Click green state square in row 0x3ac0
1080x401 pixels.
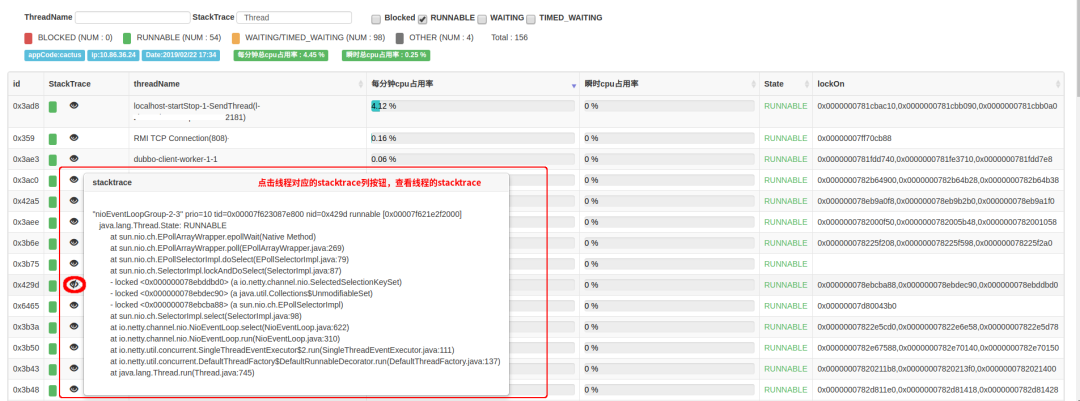pos(52,181)
